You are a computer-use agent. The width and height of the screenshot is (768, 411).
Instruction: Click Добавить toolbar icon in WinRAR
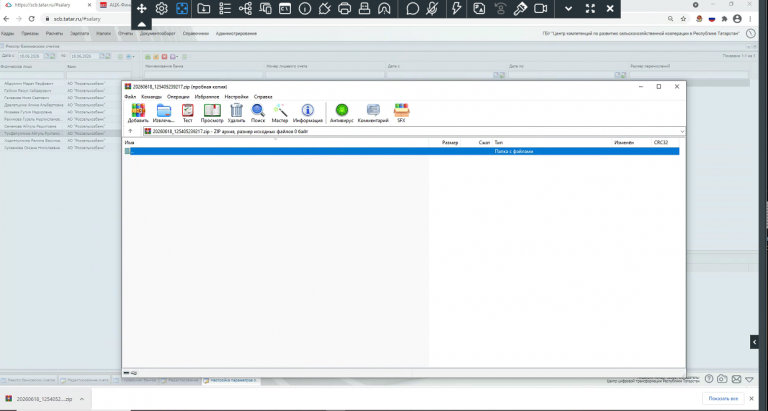click(138, 113)
